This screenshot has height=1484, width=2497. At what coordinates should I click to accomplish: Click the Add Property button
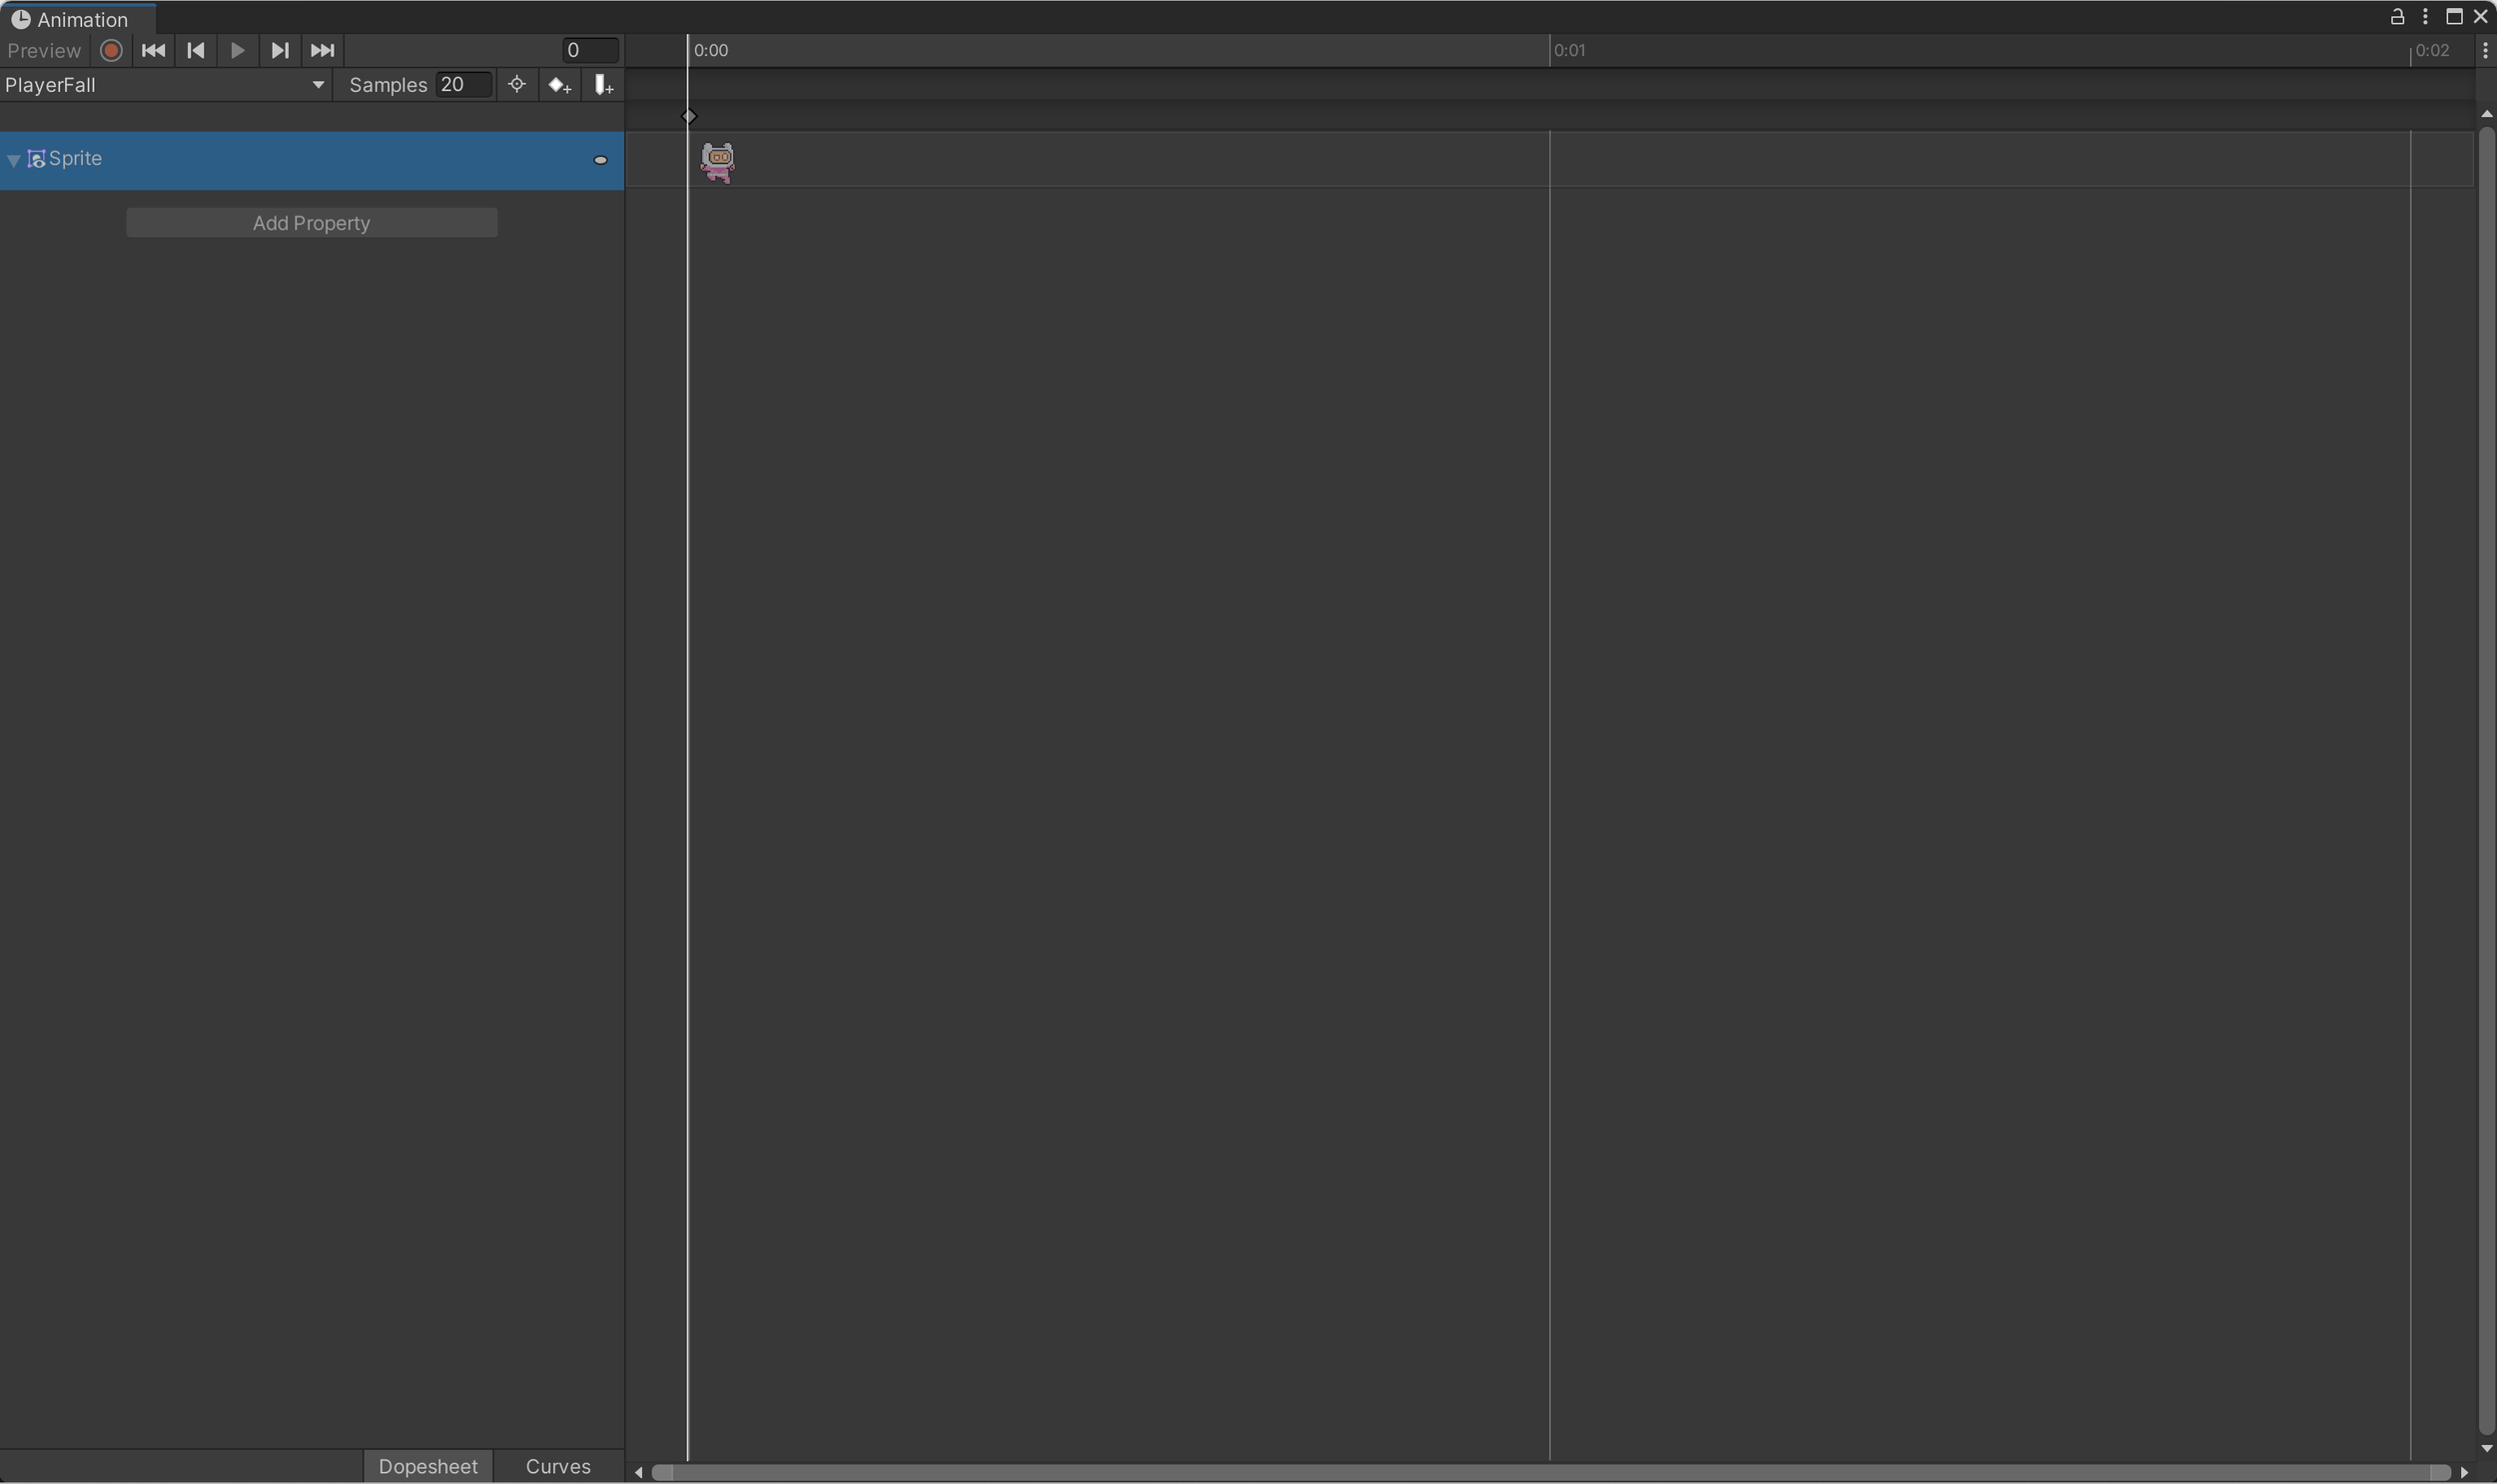(x=311, y=223)
